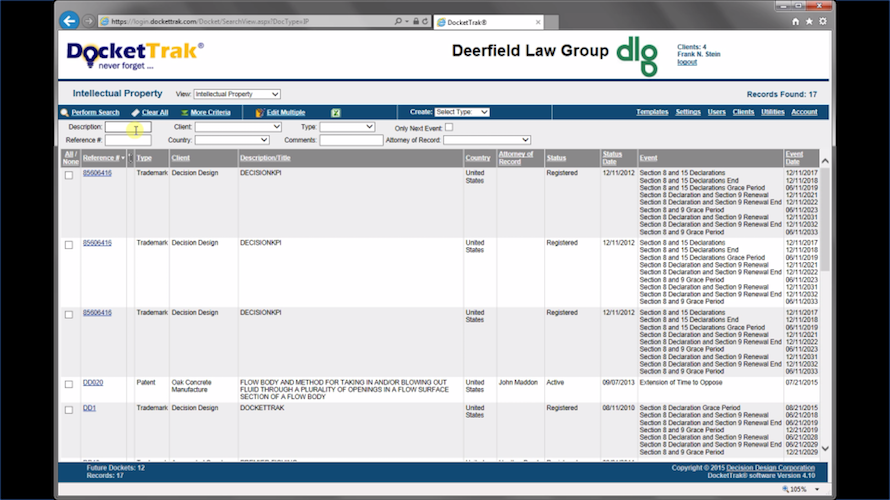890x500 pixels.
Task: Close the DocketTrak browser tab
Action: [538, 22]
